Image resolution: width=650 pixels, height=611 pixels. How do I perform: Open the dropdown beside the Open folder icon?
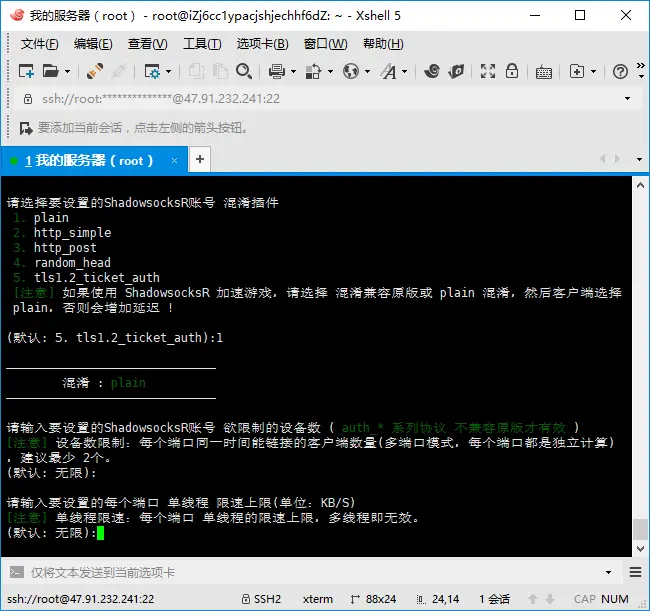(x=67, y=72)
